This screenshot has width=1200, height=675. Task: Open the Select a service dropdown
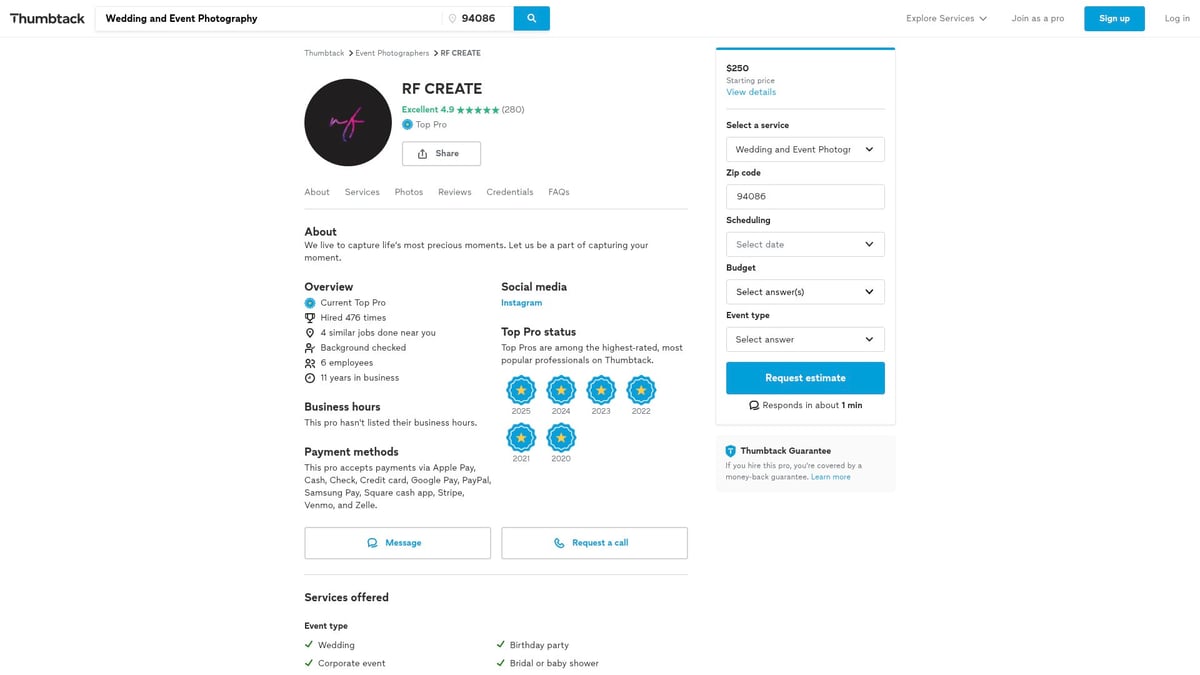click(x=805, y=150)
